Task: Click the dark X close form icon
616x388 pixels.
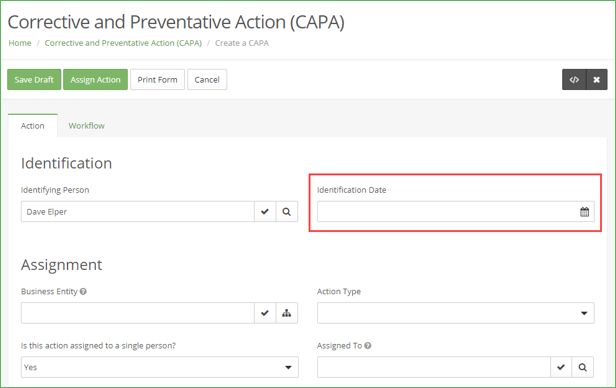Action: 597,80
